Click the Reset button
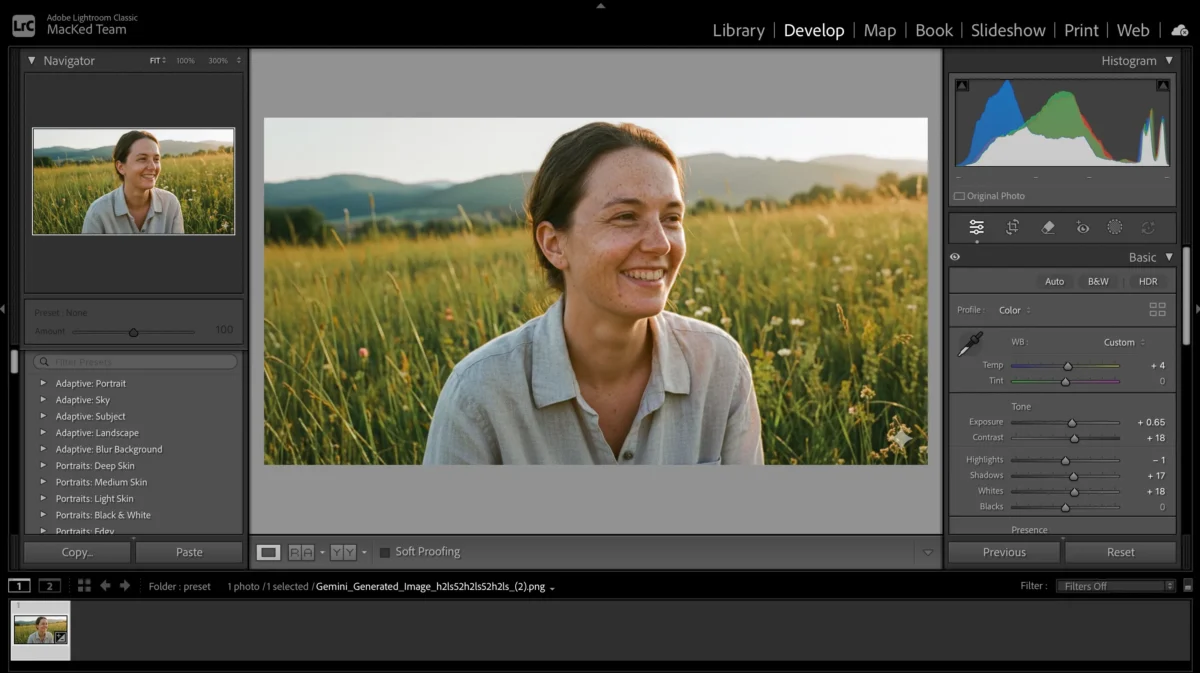Screen dimensions: 1200x673 coord(1119,551)
